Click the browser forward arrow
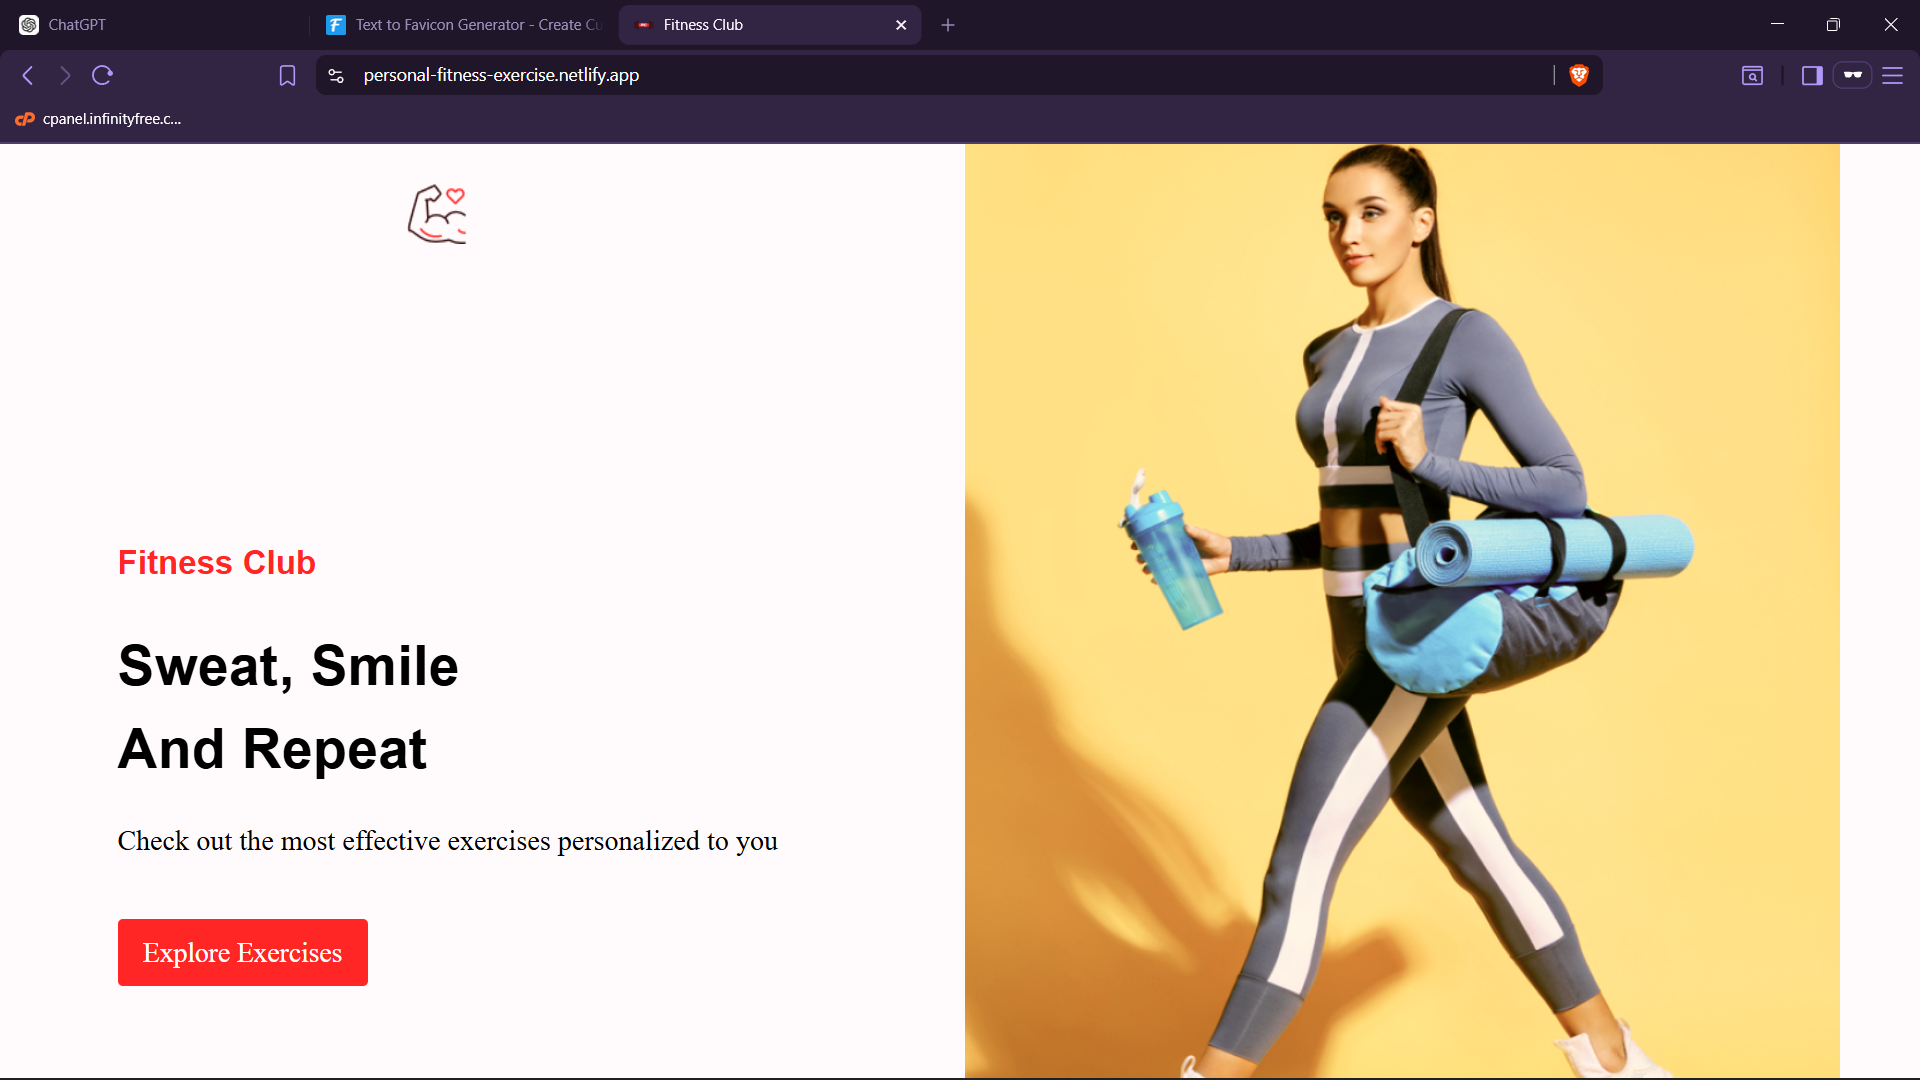The height and width of the screenshot is (1080, 1920). coord(65,75)
